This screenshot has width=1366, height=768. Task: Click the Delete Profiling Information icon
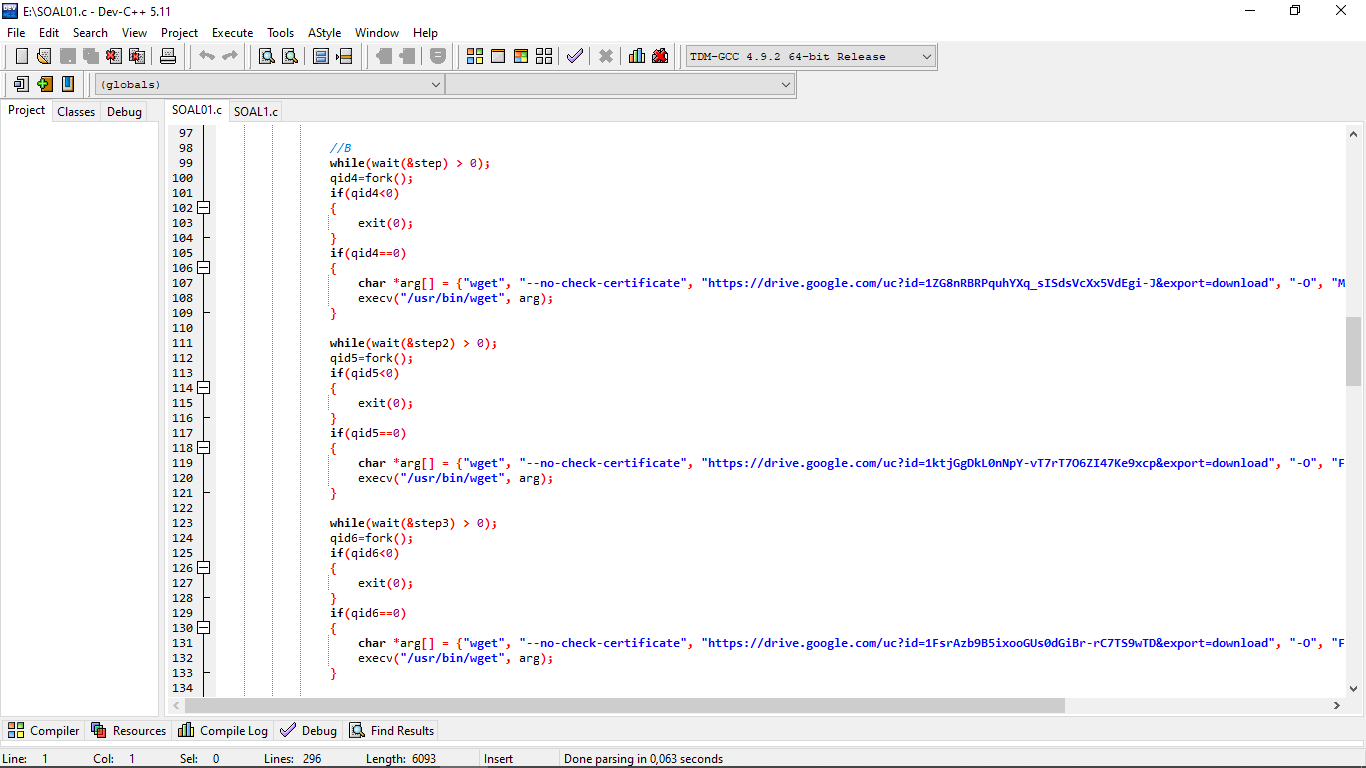(x=660, y=56)
